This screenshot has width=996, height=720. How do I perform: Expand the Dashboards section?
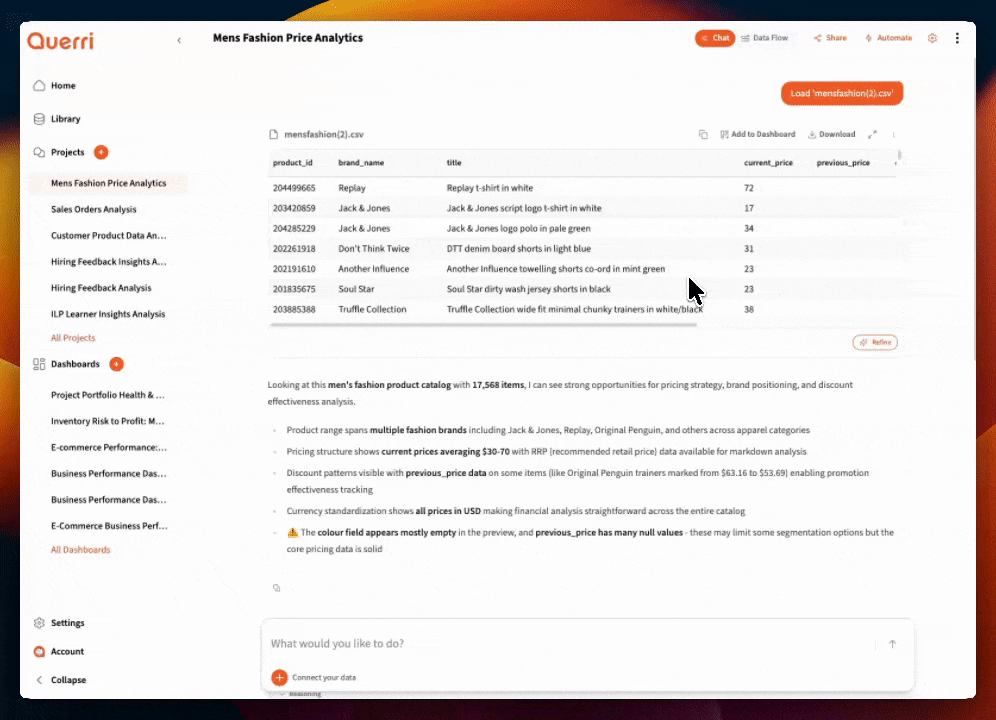(77, 364)
